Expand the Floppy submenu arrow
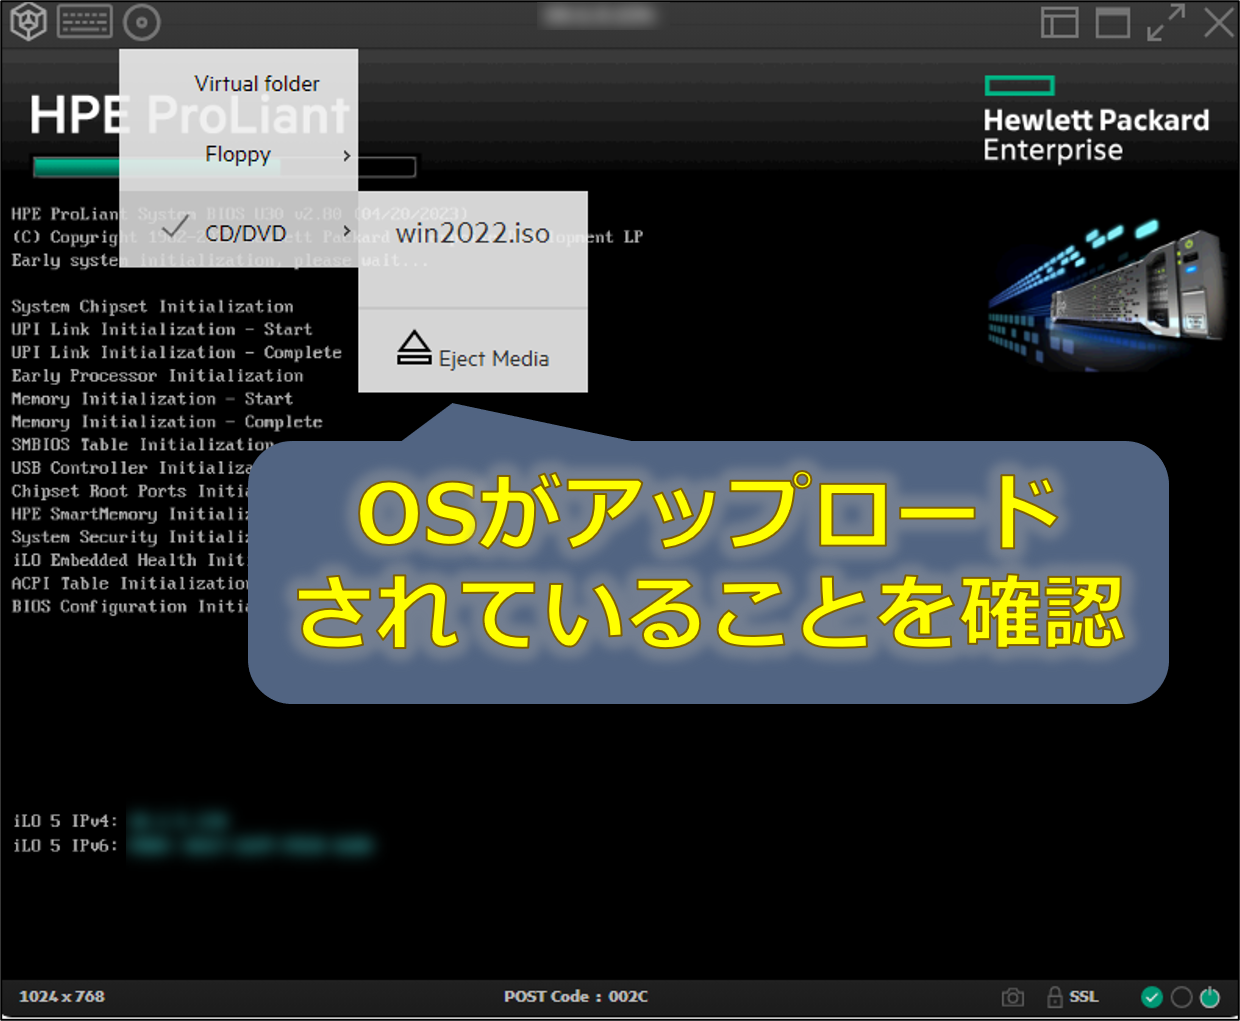Viewport: 1240px width, 1021px height. coord(346,156)
